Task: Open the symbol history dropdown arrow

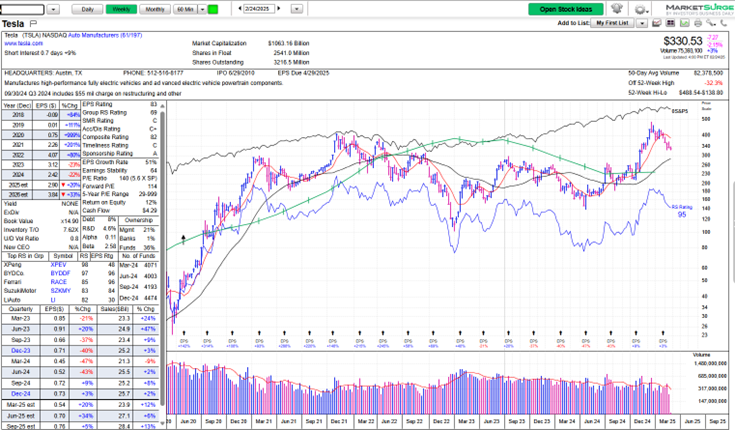Action: pos(53,9)
